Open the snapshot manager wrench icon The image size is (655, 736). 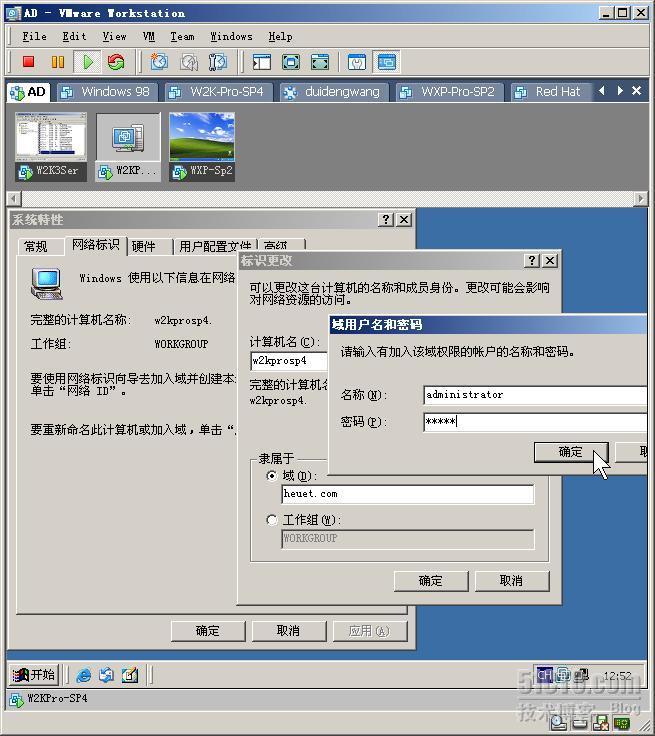[x=218, y=62]
